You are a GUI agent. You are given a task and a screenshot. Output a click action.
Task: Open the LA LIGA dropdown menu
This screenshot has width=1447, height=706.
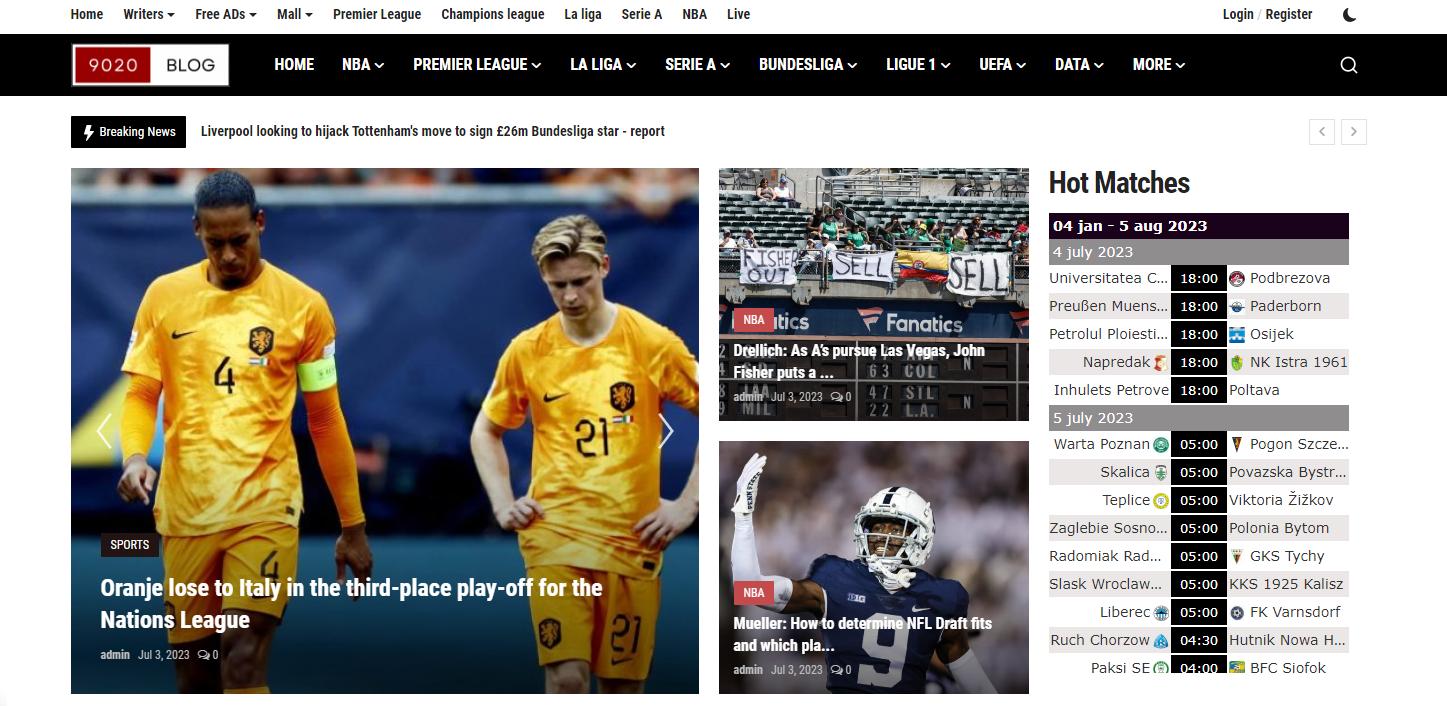coord(603,64)
